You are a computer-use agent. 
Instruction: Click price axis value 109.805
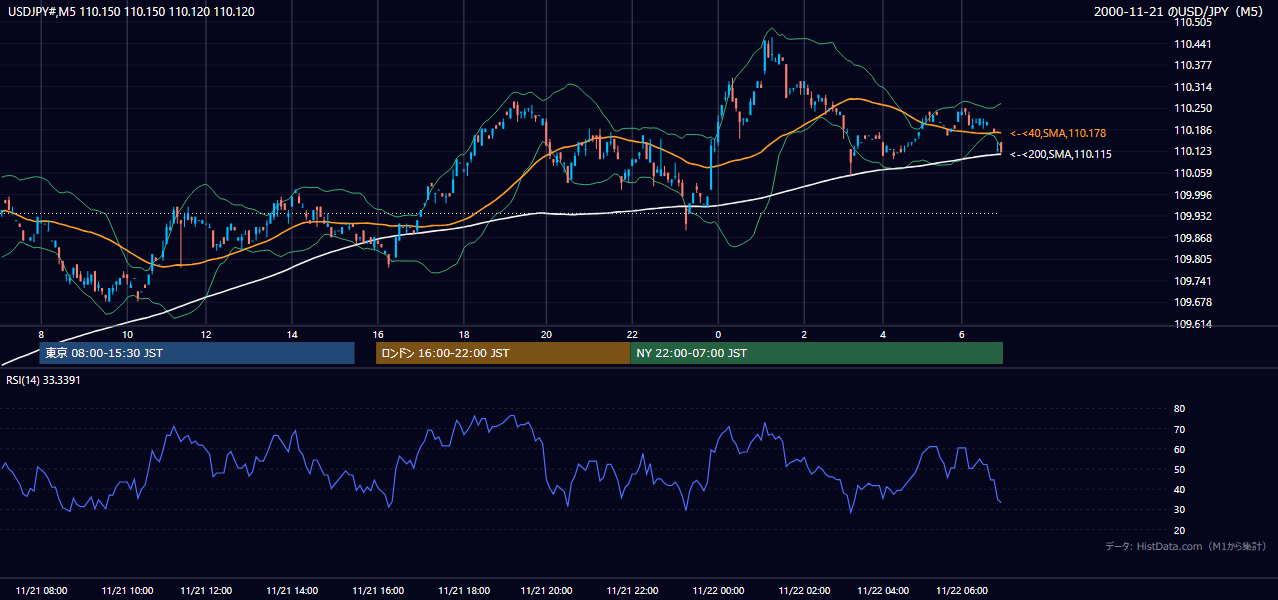point(1193,259)
